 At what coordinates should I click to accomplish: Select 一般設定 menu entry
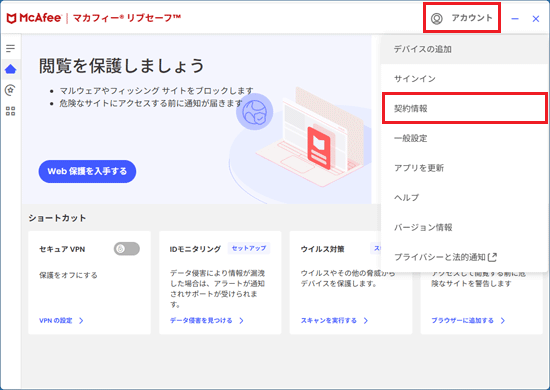click(x=464, y=138)
